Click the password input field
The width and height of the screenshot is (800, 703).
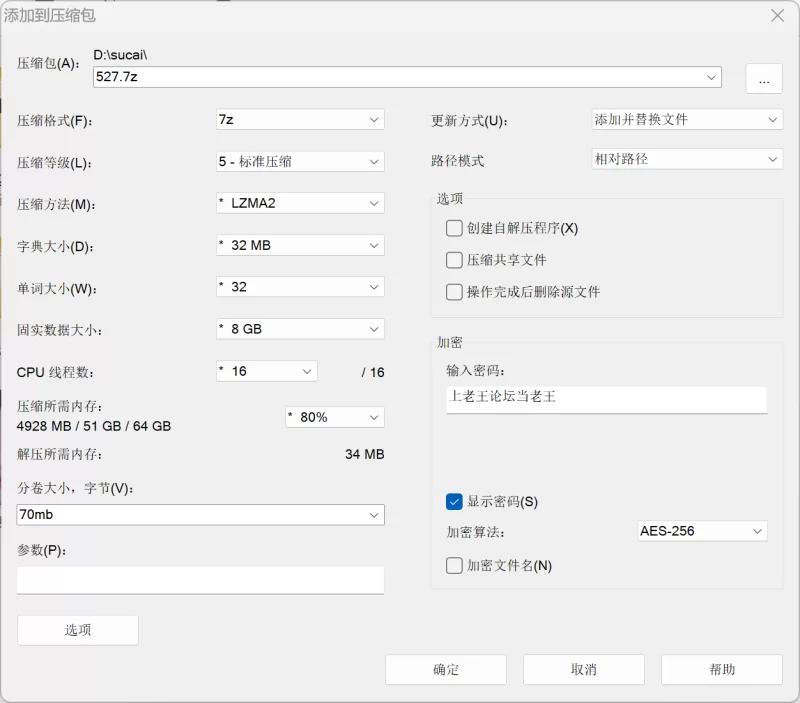pyautogui.click(x=606, y=397)
